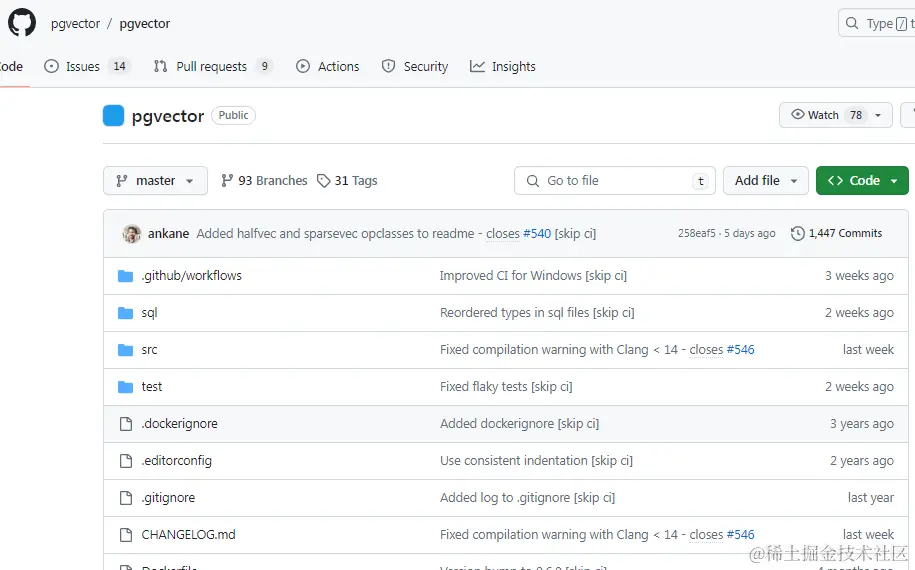Open issue #540 link in commit message

tap(537, 234)
